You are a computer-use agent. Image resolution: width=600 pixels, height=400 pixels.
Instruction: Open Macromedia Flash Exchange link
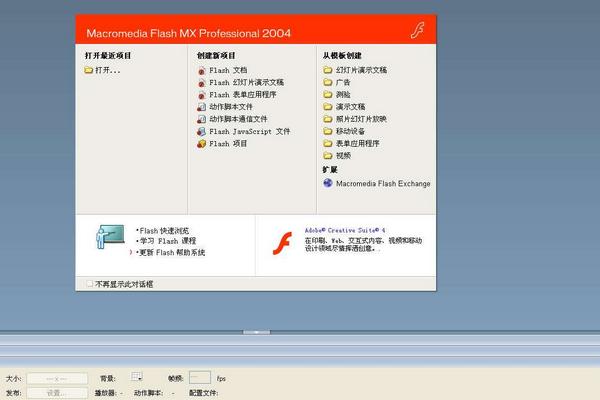pyautogui.click(x=383, y=184)
